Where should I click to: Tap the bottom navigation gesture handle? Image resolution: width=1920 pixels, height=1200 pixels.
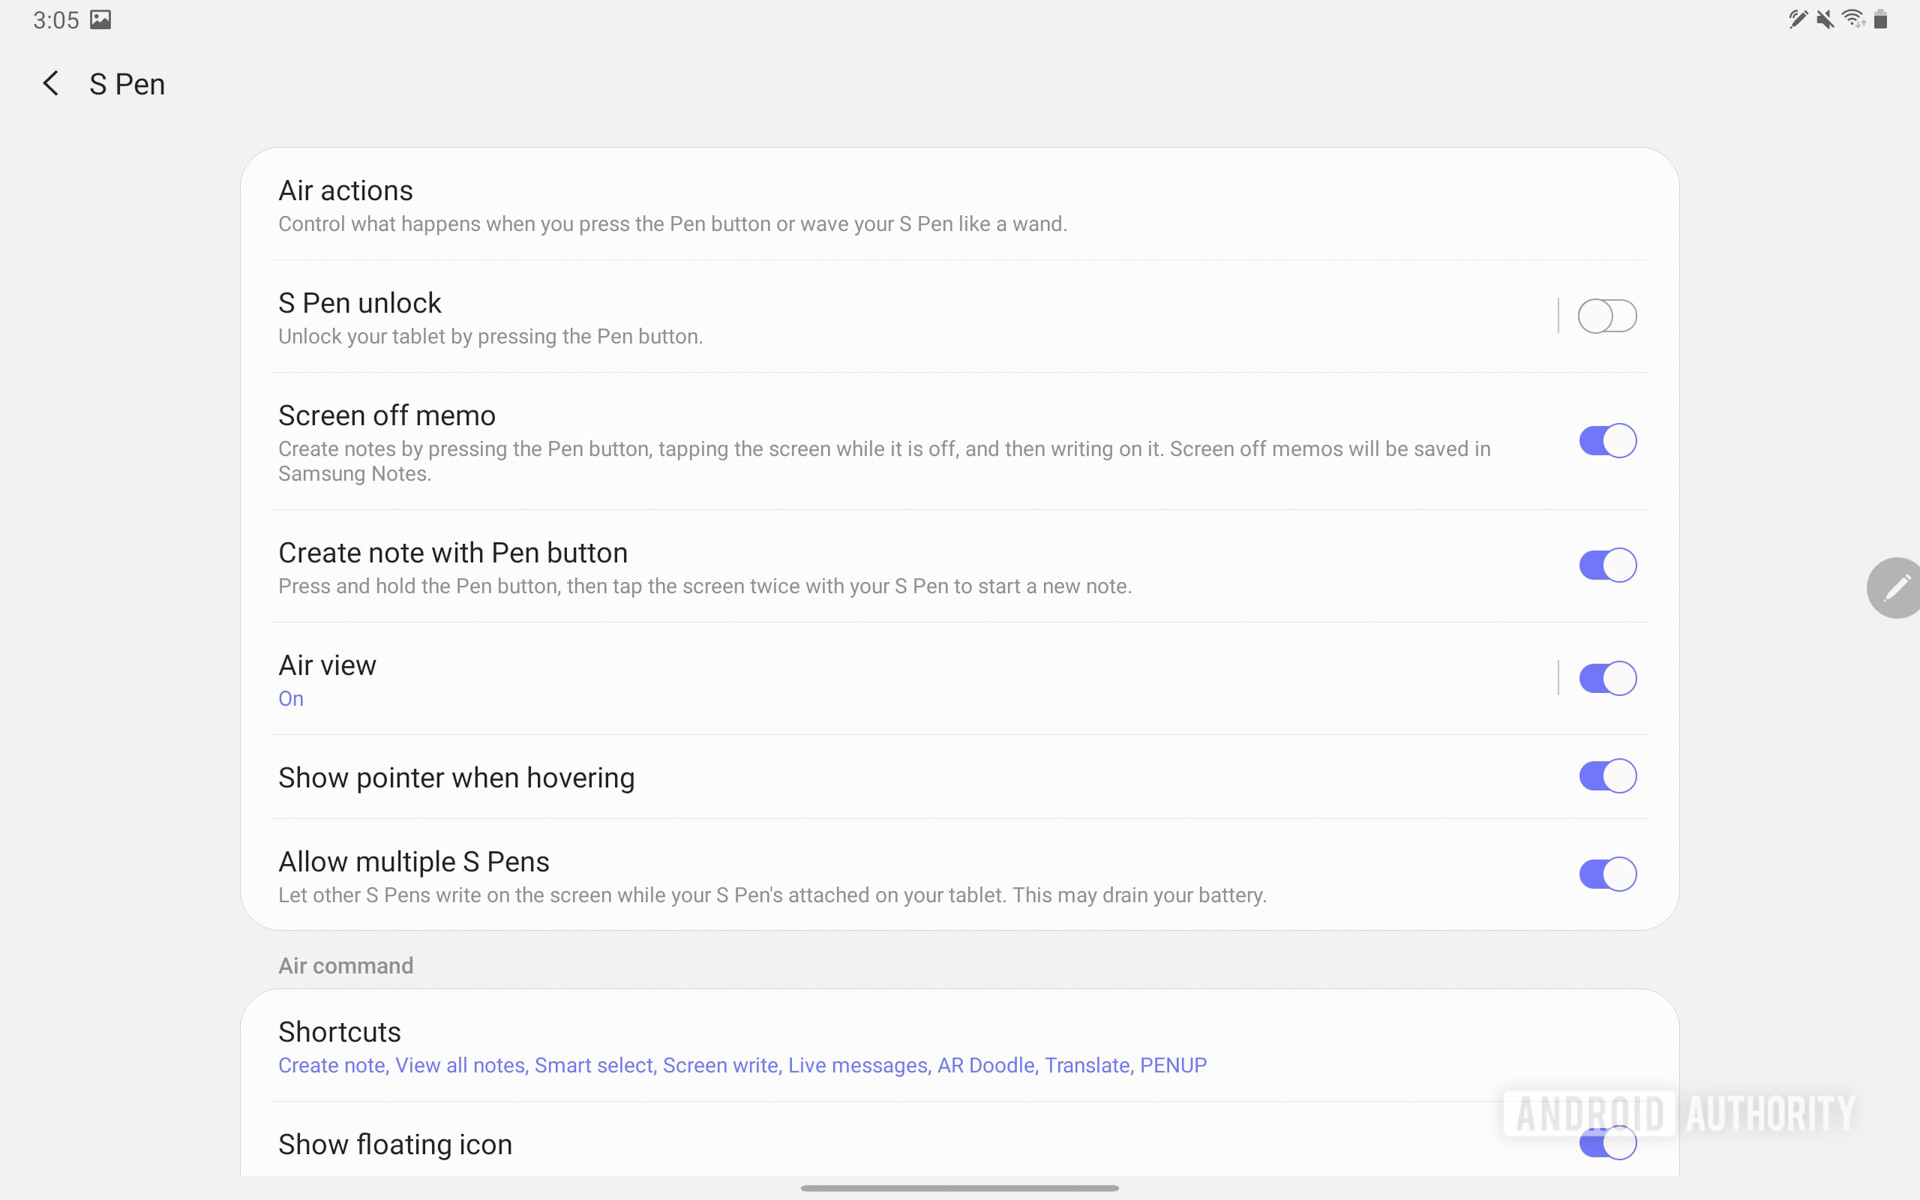[960, 1188]
